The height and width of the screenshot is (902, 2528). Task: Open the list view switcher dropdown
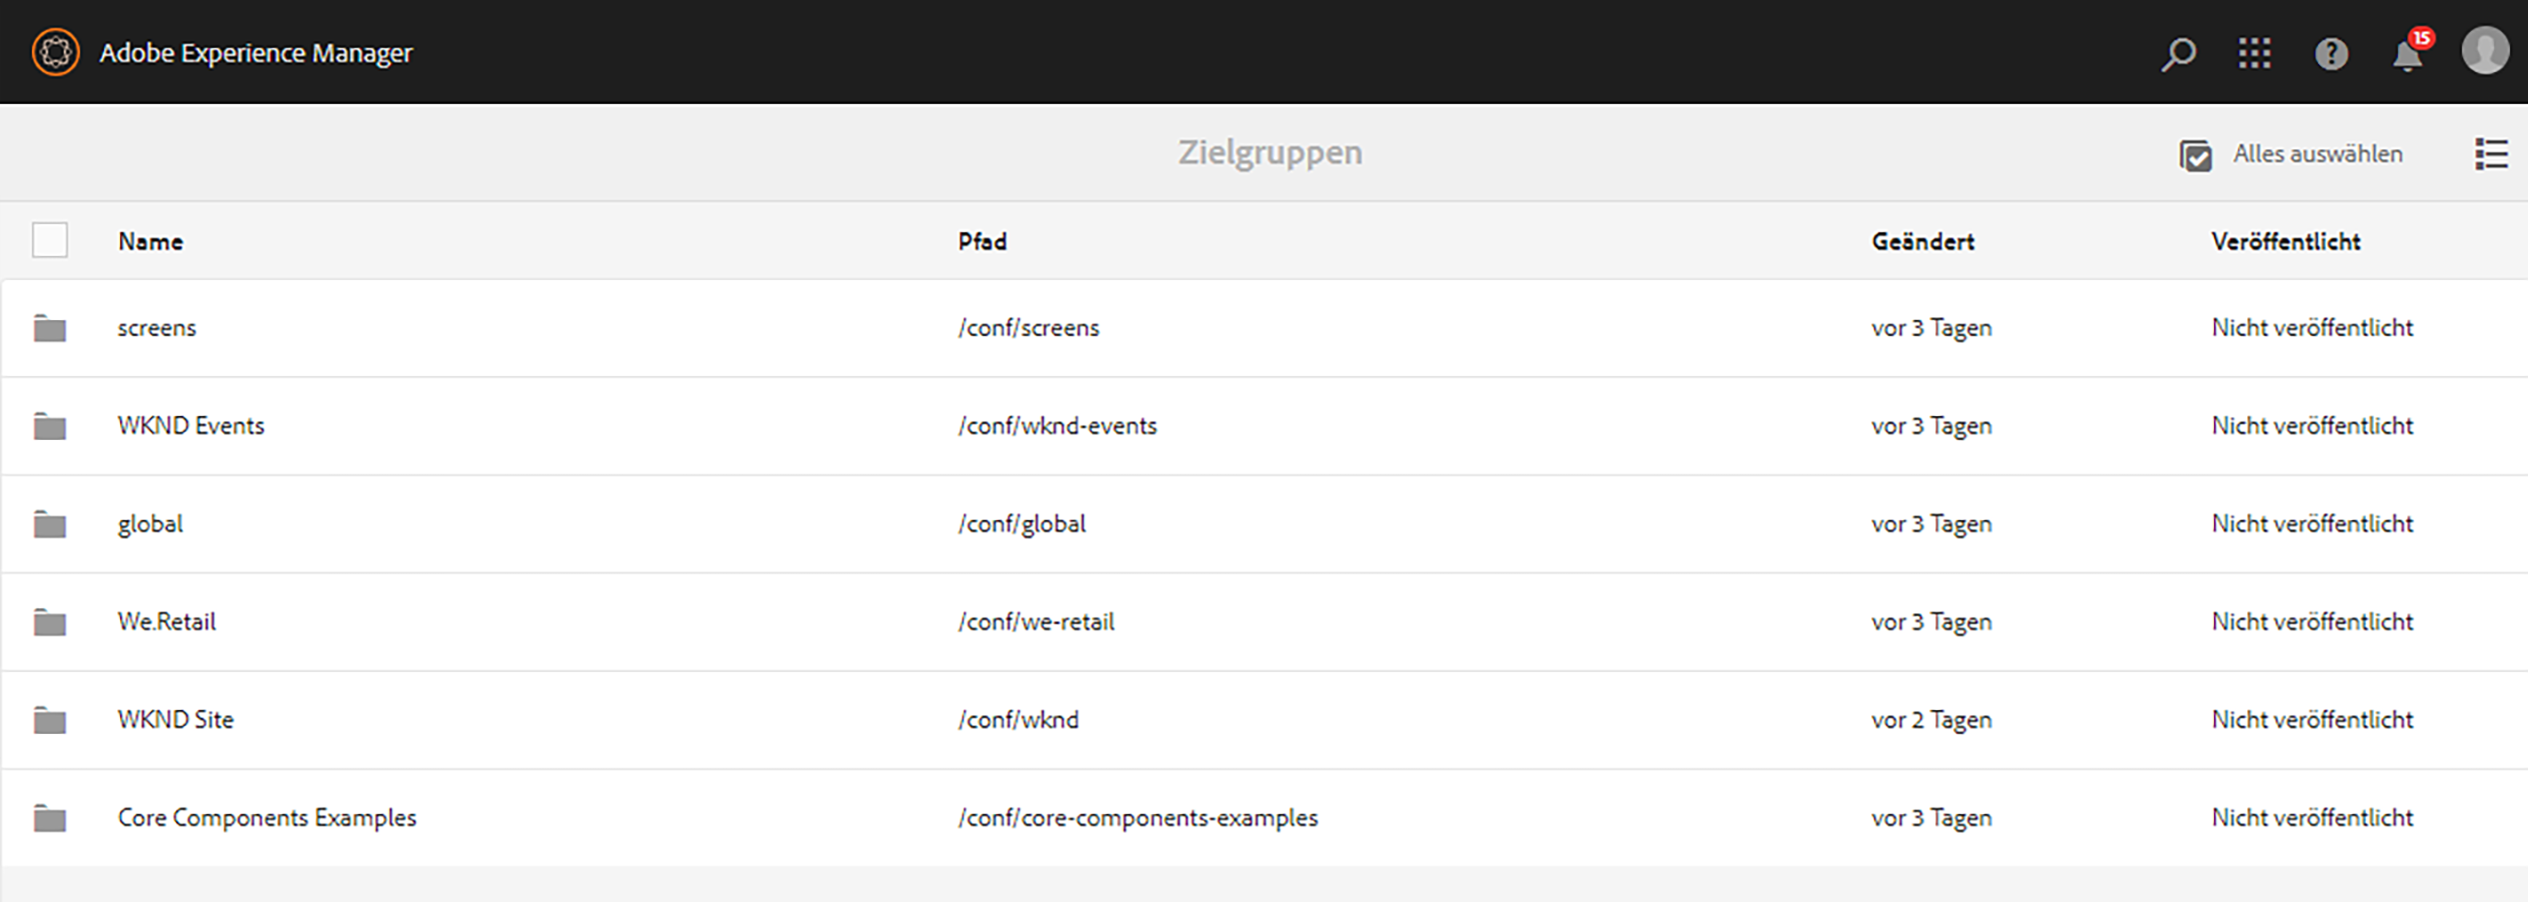pos(2491,154)
